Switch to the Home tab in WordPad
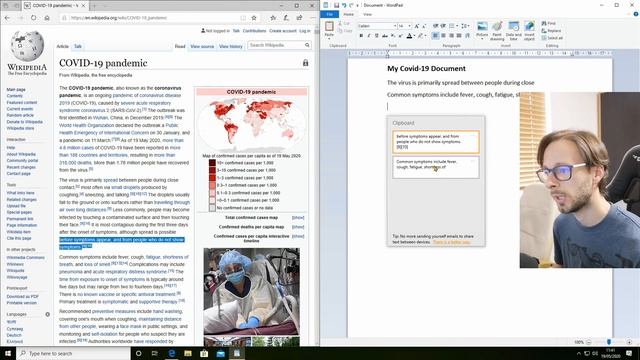The image size is (640, 360). pyautogui.click(x=348, y=14)
